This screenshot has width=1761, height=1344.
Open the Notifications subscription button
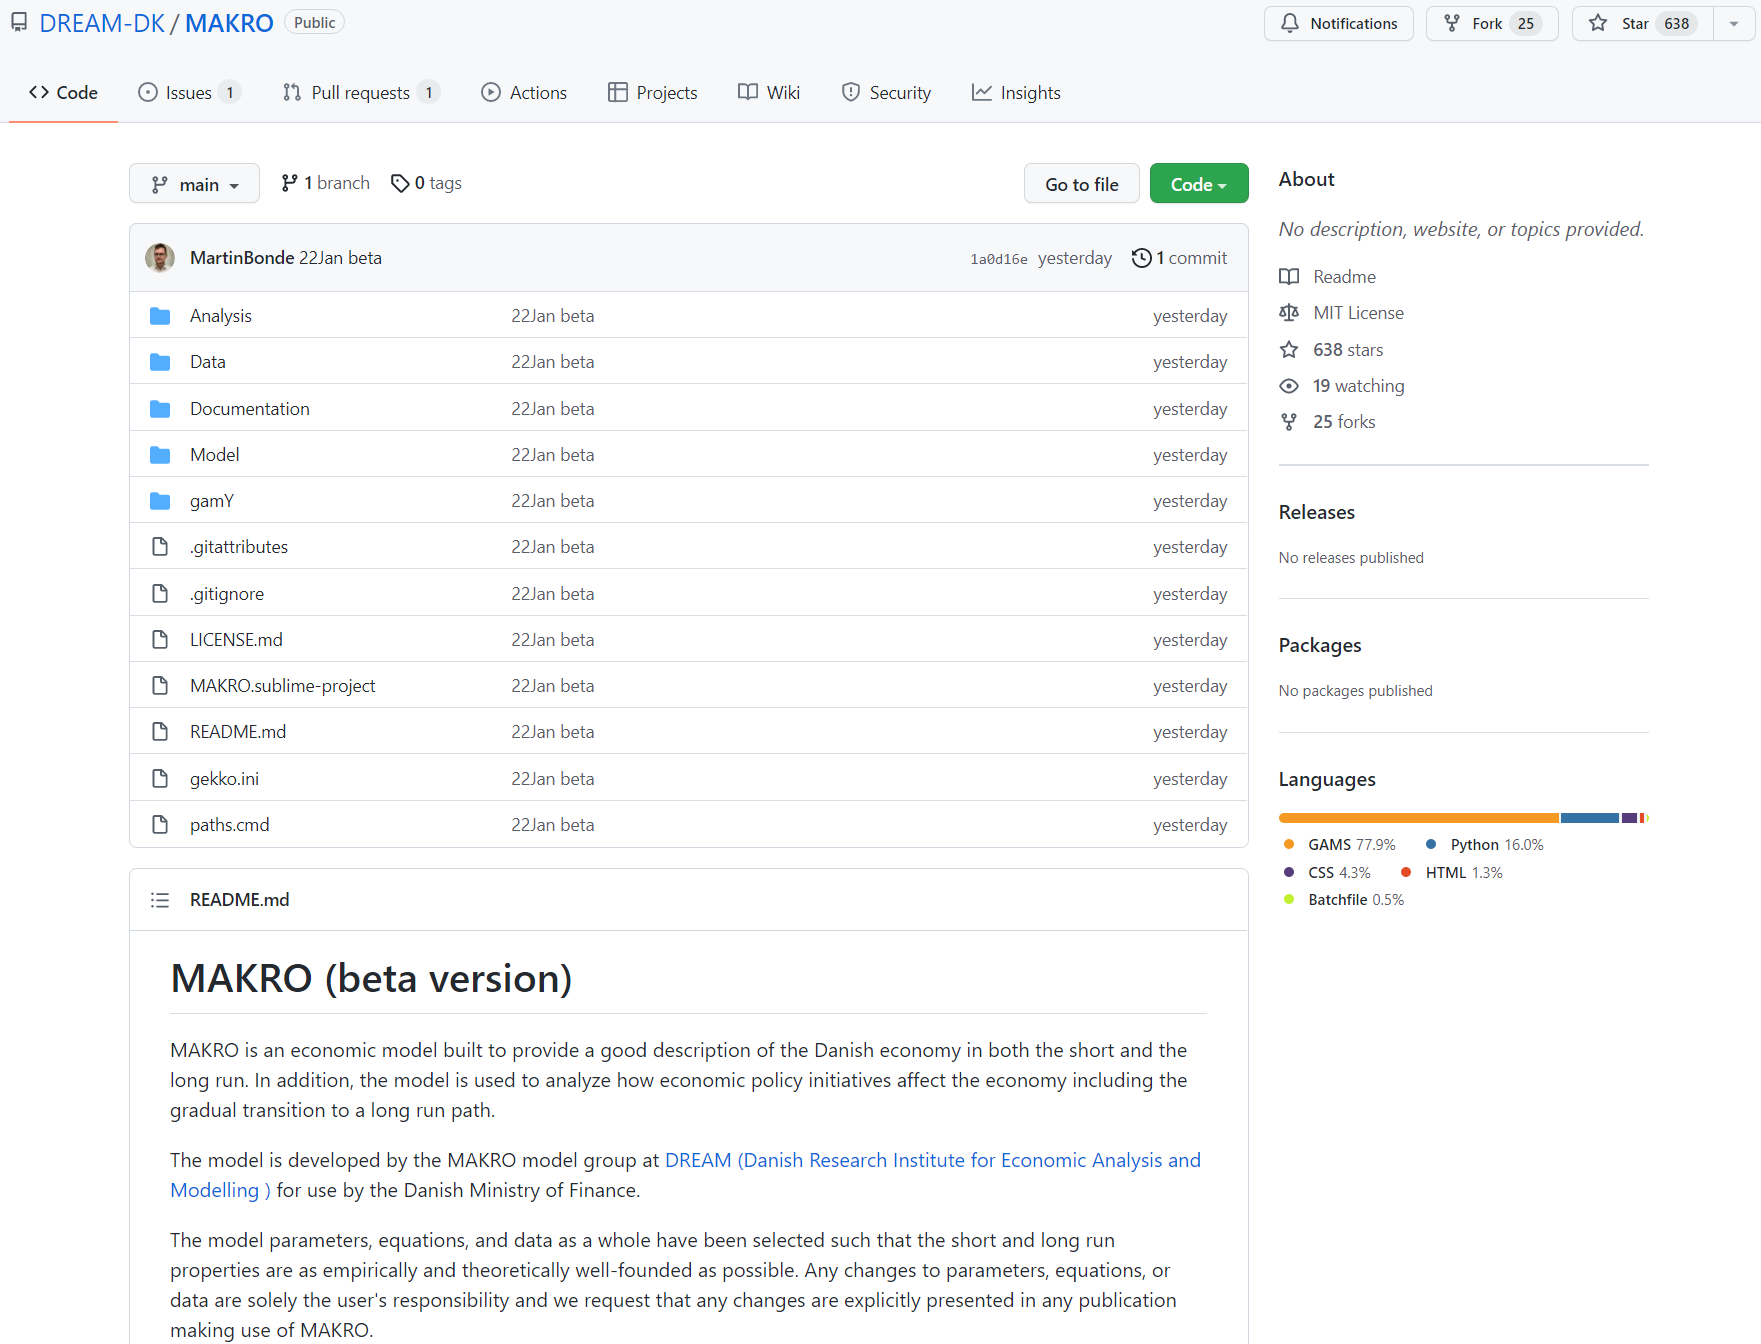[x=1338, y=23]
